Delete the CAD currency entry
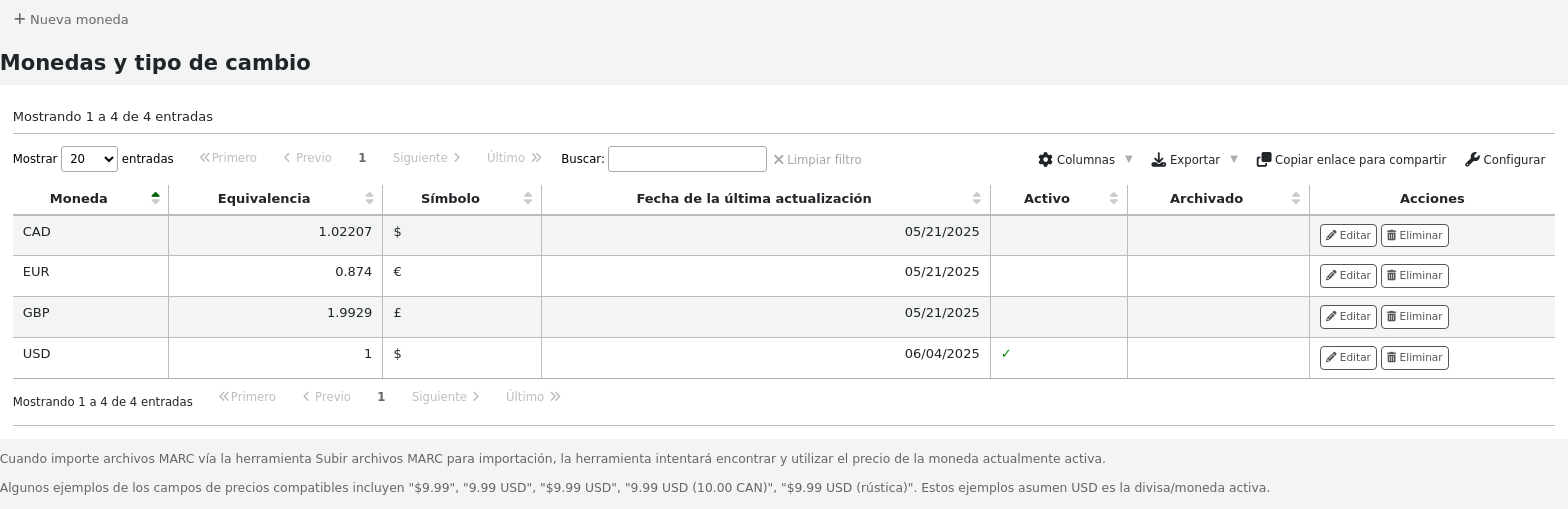This screenshot has height=509, width=1568. (x=1414, y=236)
